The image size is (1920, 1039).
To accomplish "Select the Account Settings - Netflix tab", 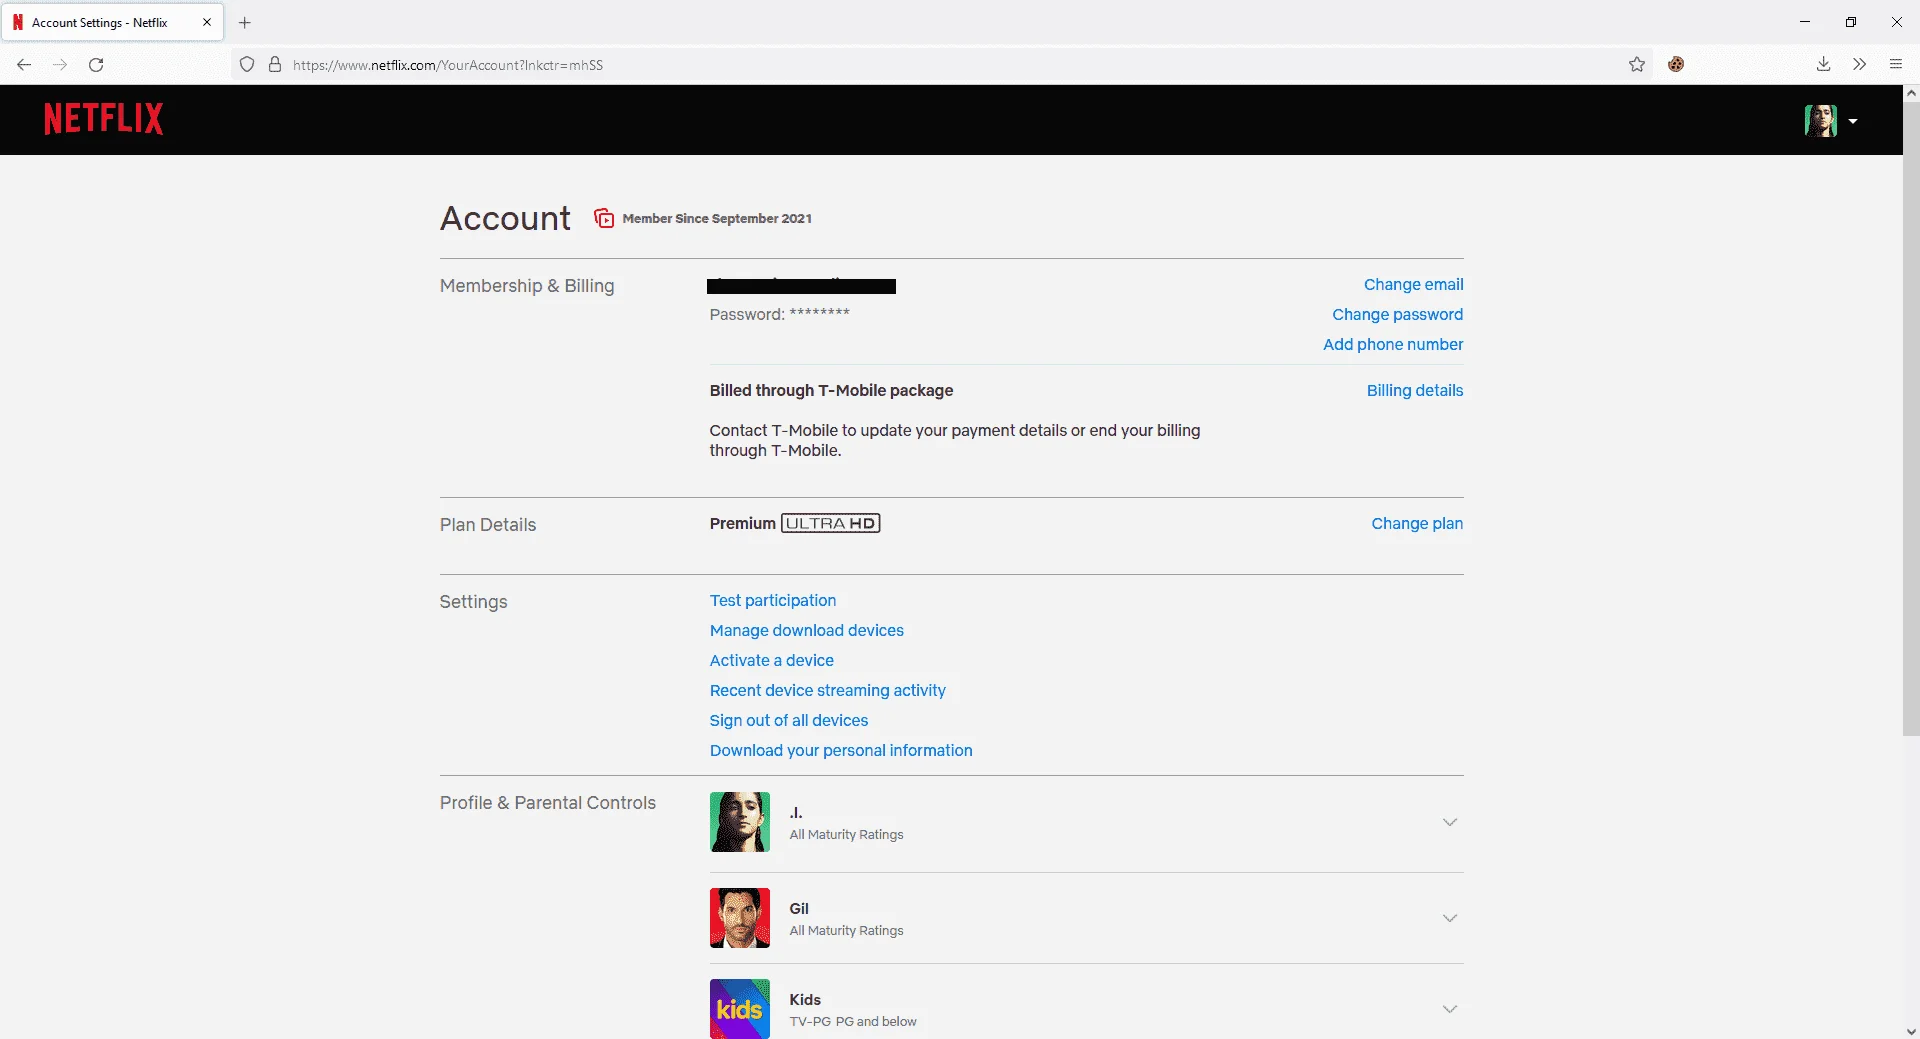I will (x=112, y=22).
